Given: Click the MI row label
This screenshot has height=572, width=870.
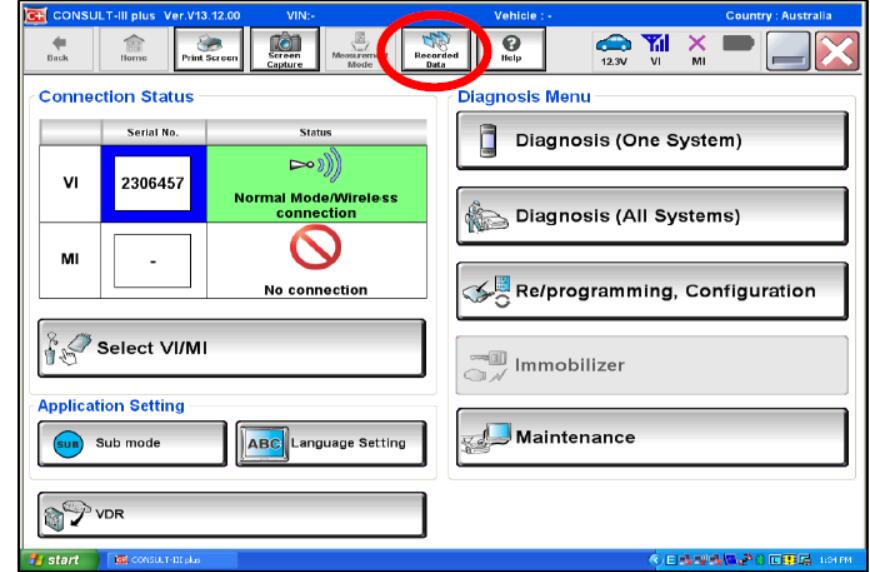Looking at the screenshot, I should click(70, 260).
